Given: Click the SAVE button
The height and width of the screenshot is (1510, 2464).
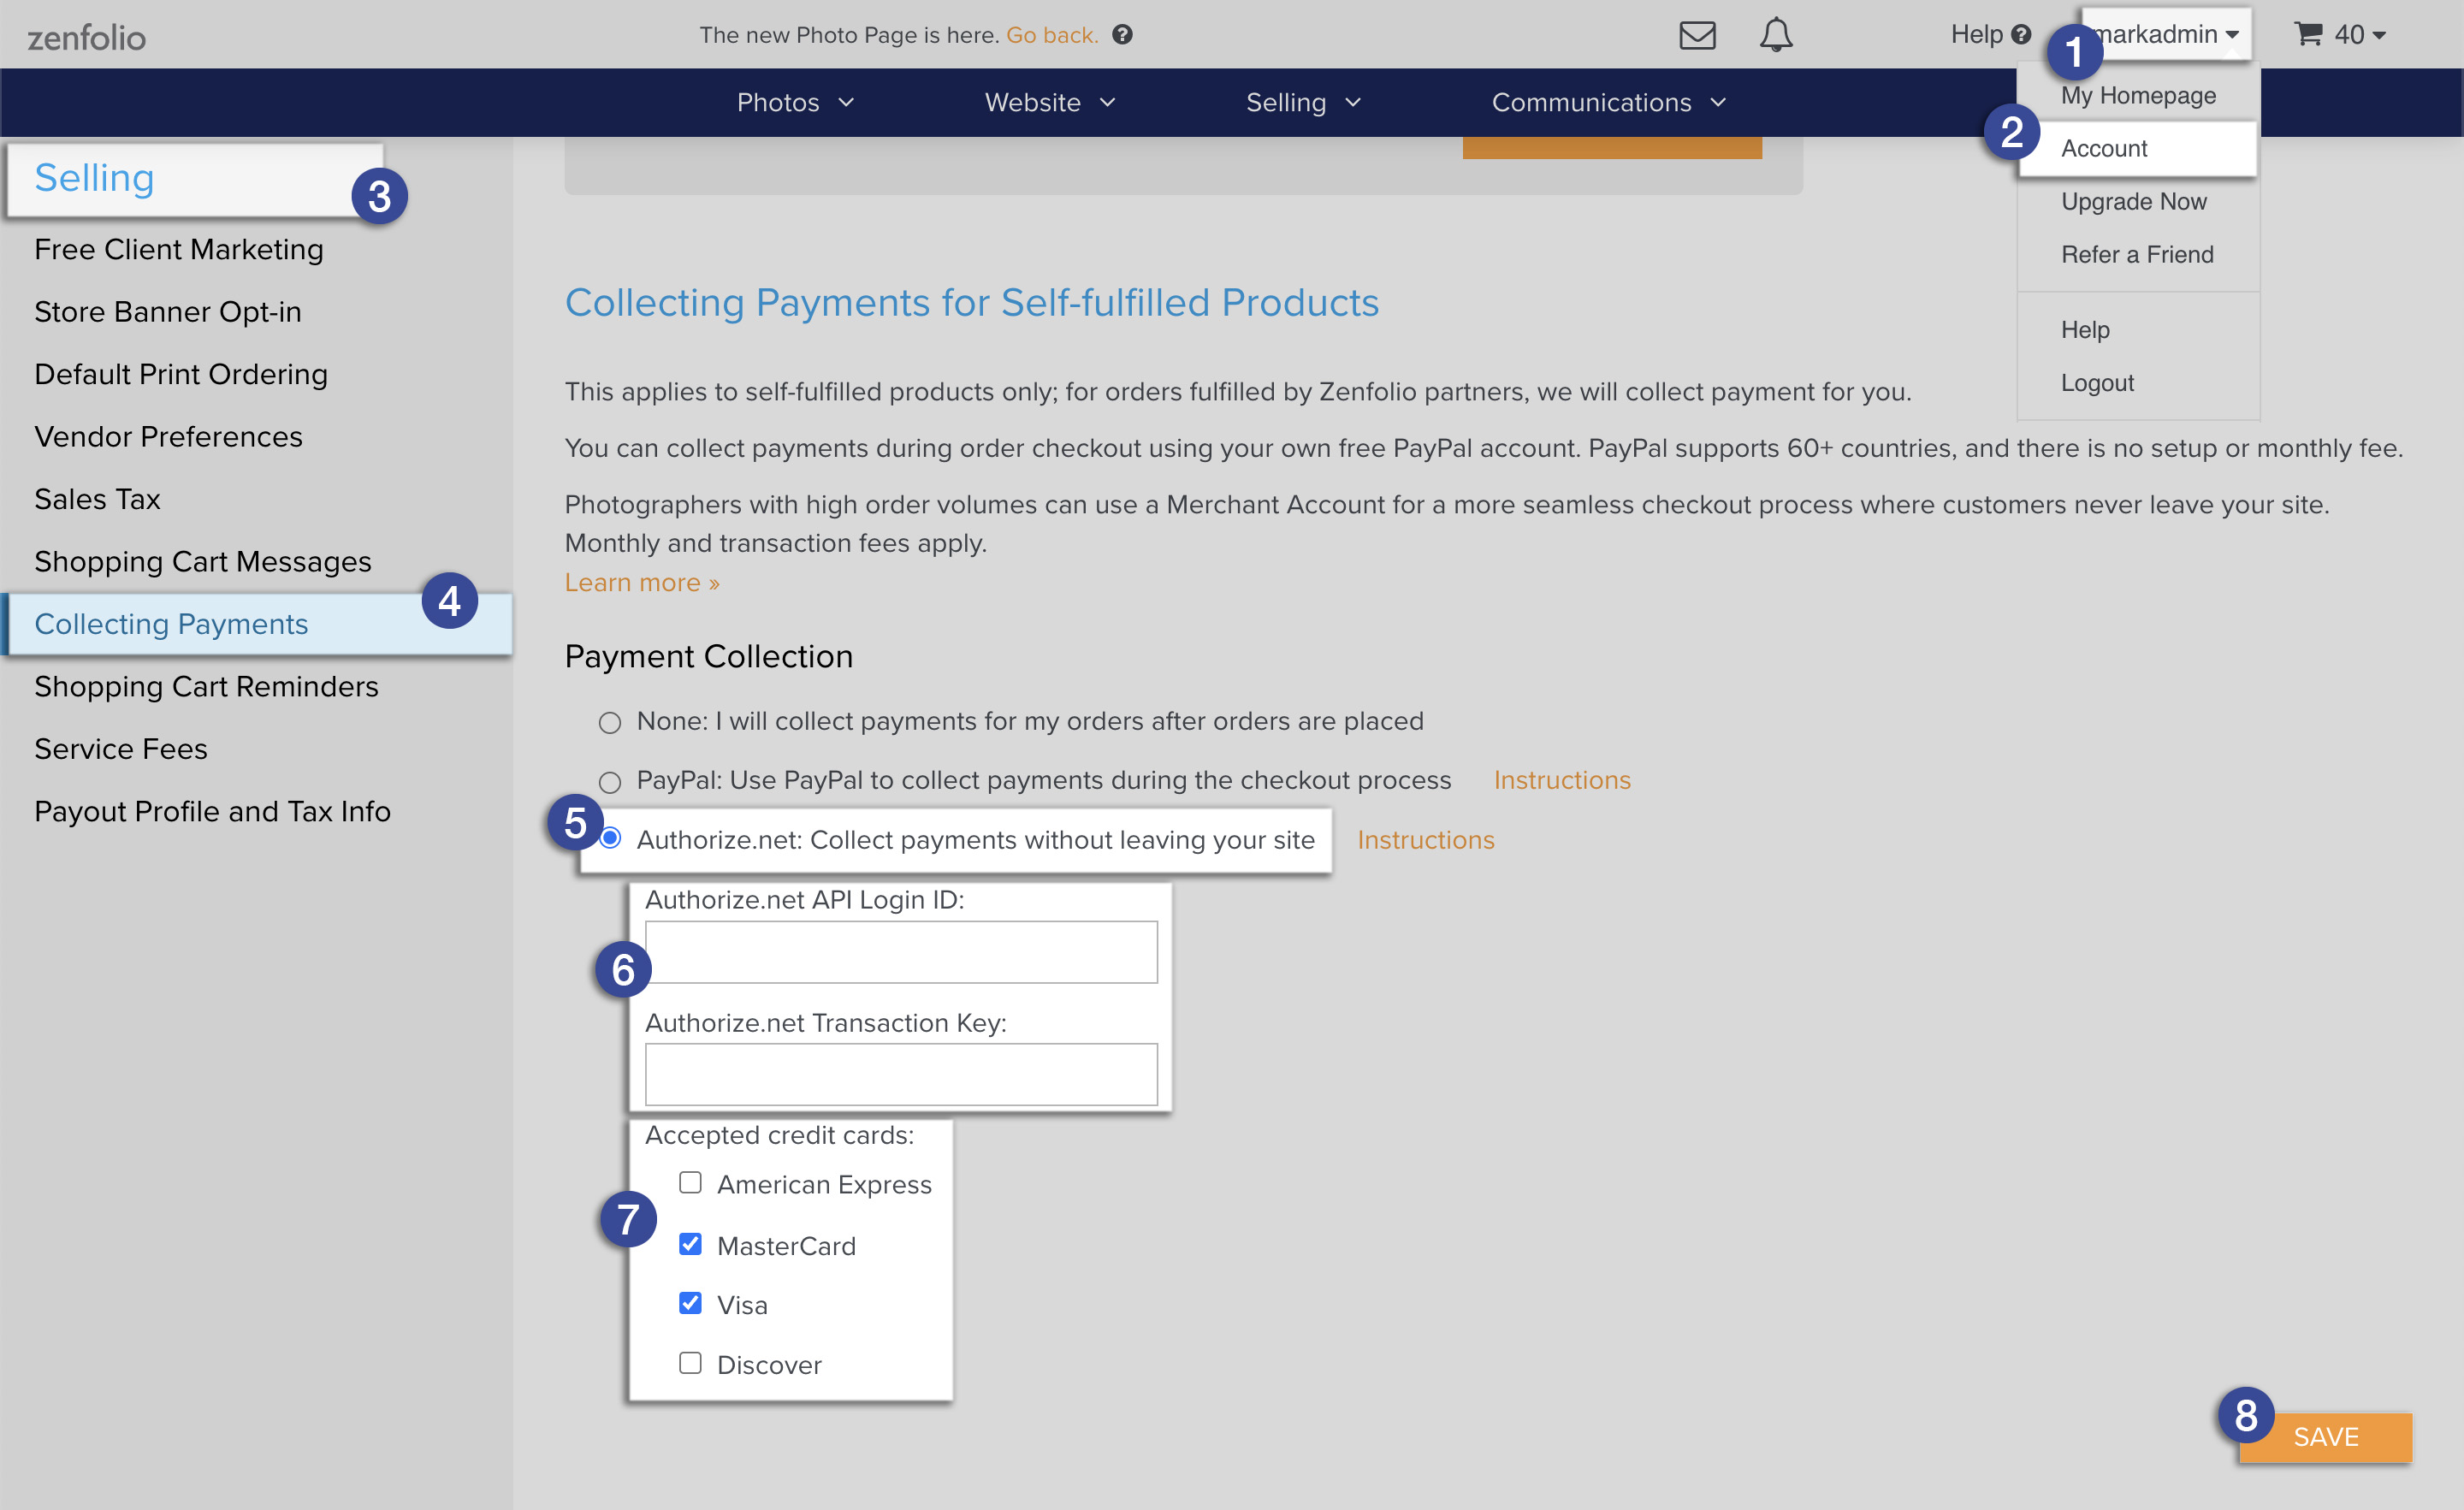Looking at the screenshot, I should point(2325,1437).
